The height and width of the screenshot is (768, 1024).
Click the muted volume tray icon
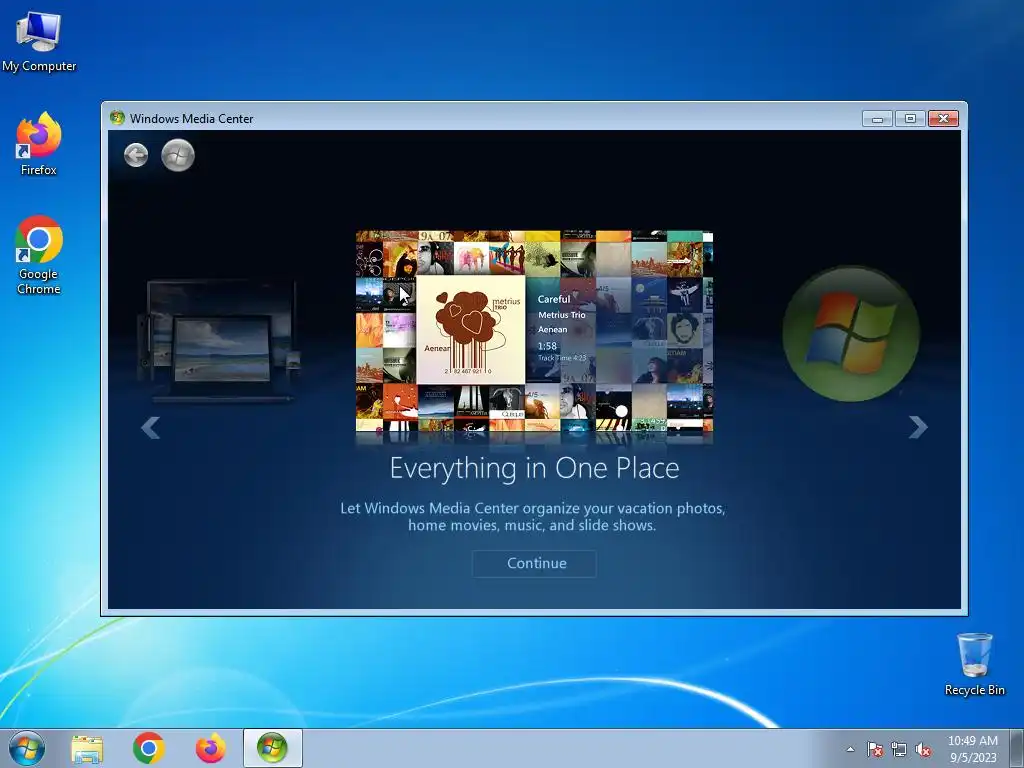point(923,750)
